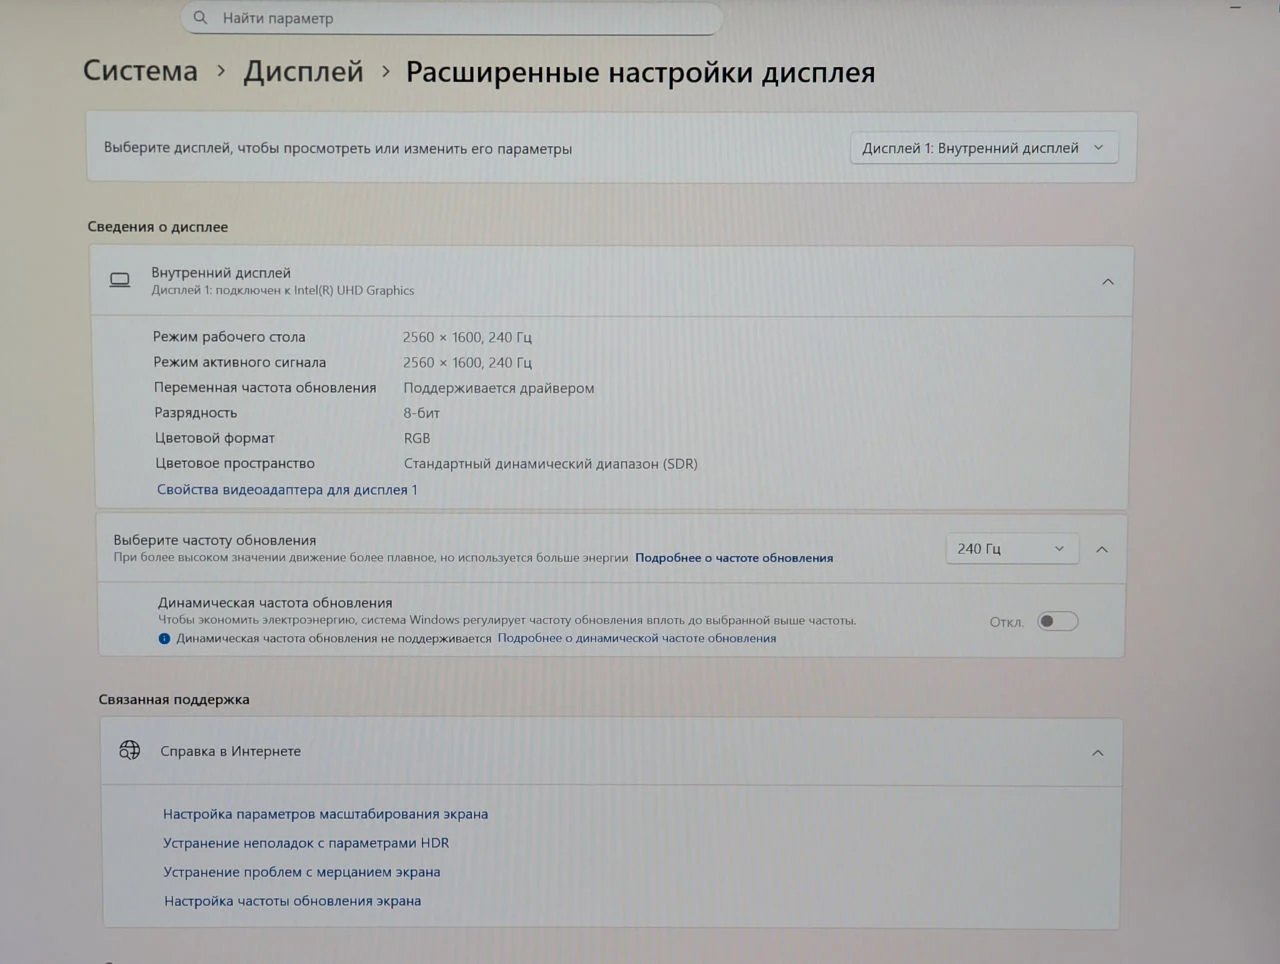Minimize the Settings window
Image resolution: width=1280 pixels, height=964 pixels.
click(1236, 8)
